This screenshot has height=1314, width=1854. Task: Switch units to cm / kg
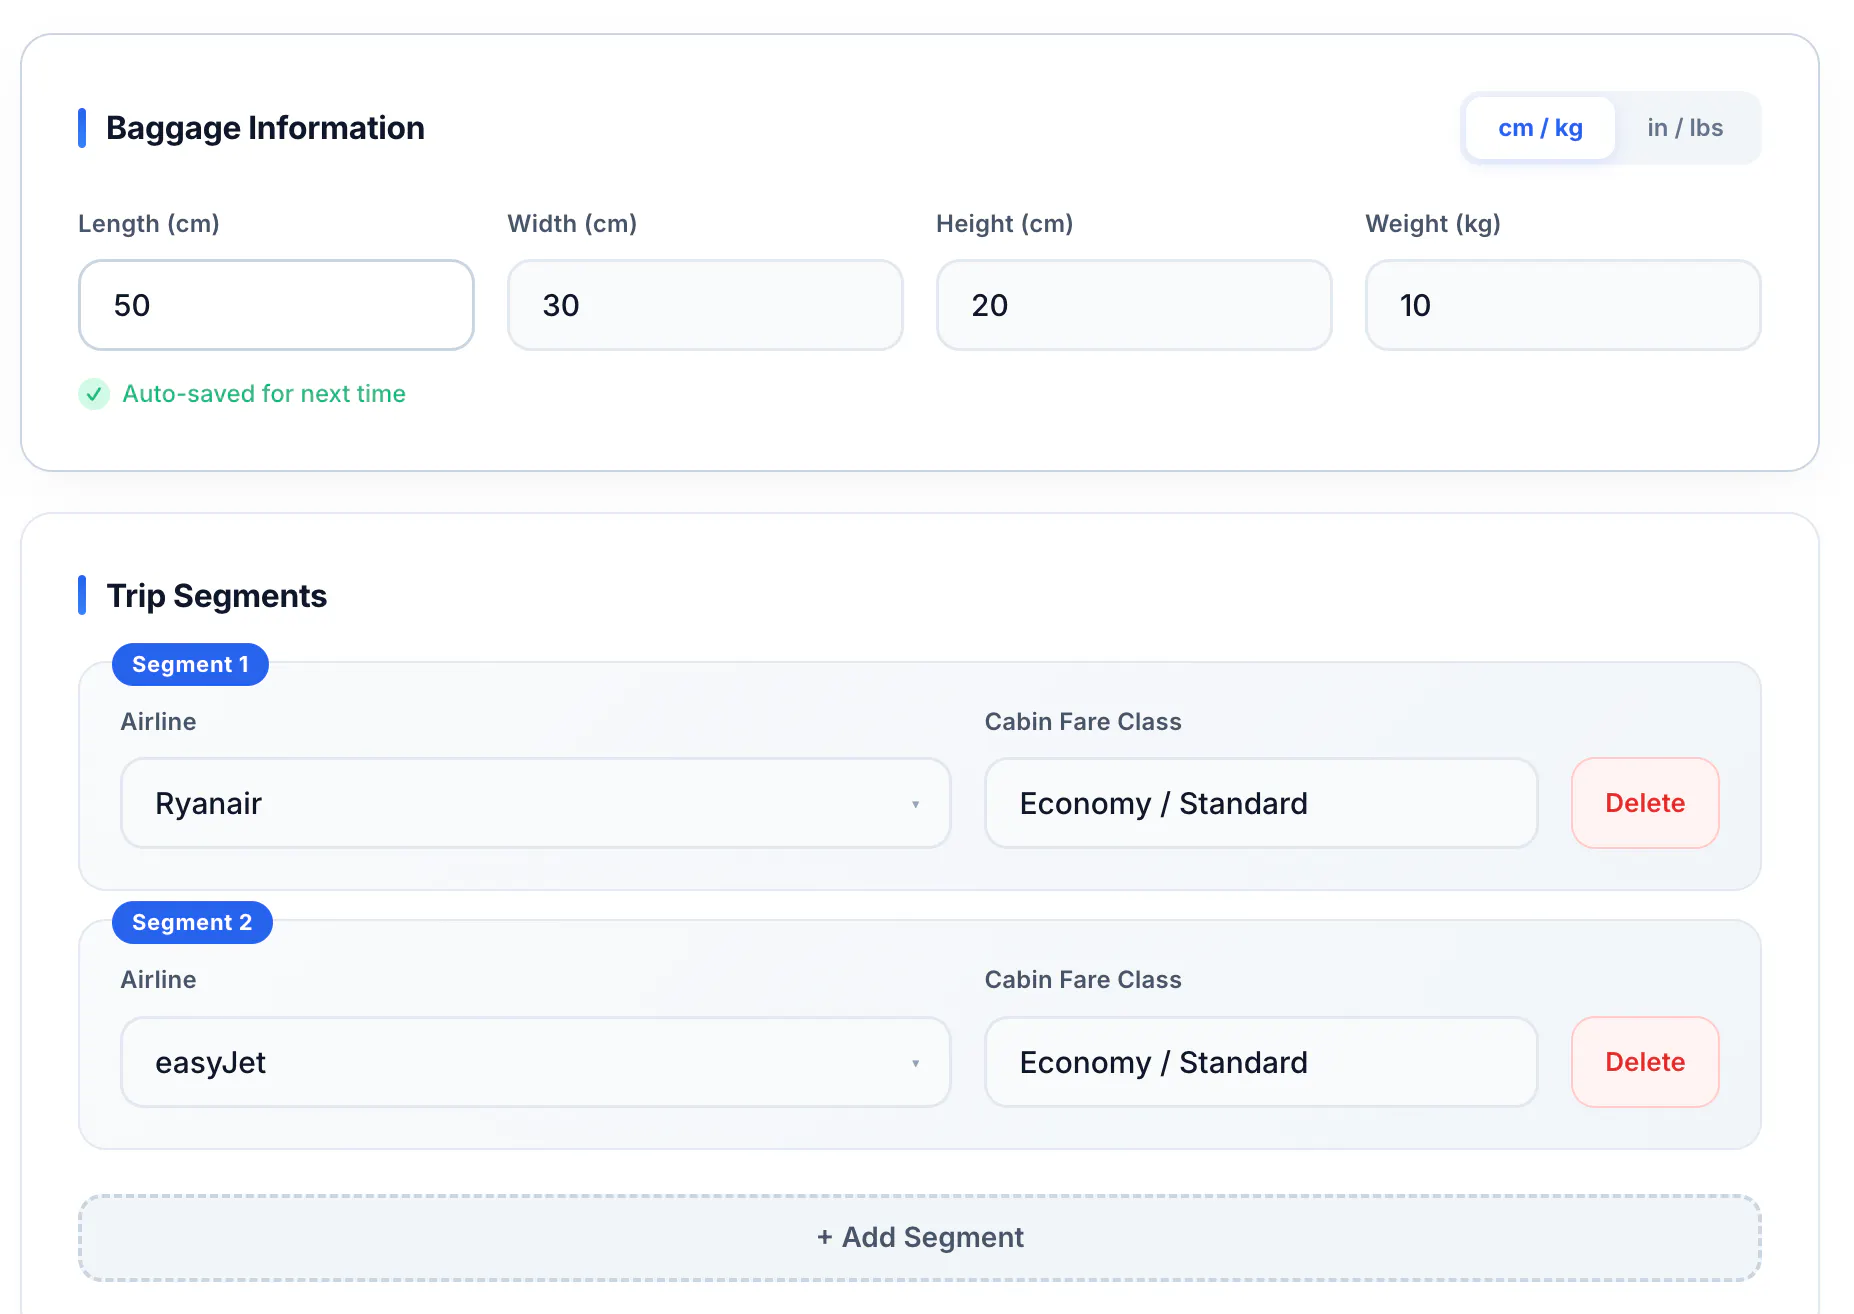(1540, 128)
